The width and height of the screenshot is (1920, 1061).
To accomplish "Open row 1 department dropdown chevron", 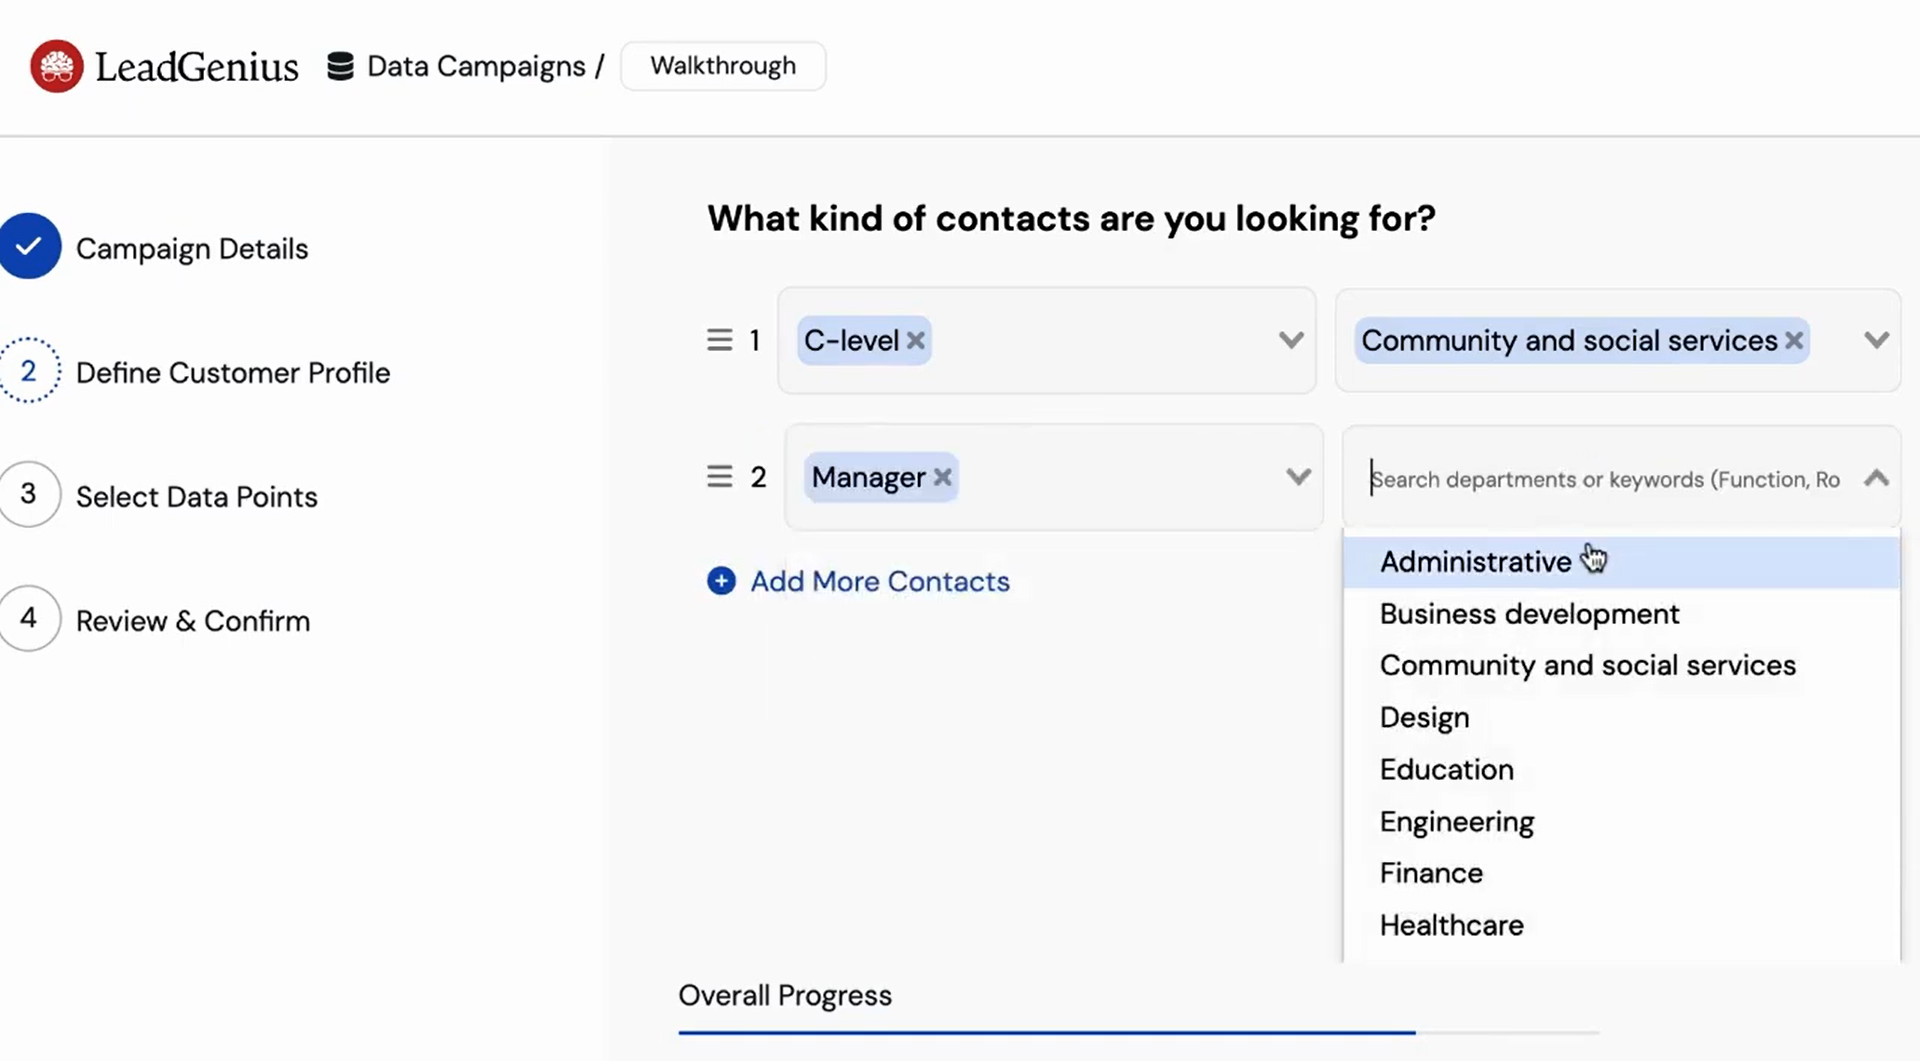I will (x=1877, y=340).
